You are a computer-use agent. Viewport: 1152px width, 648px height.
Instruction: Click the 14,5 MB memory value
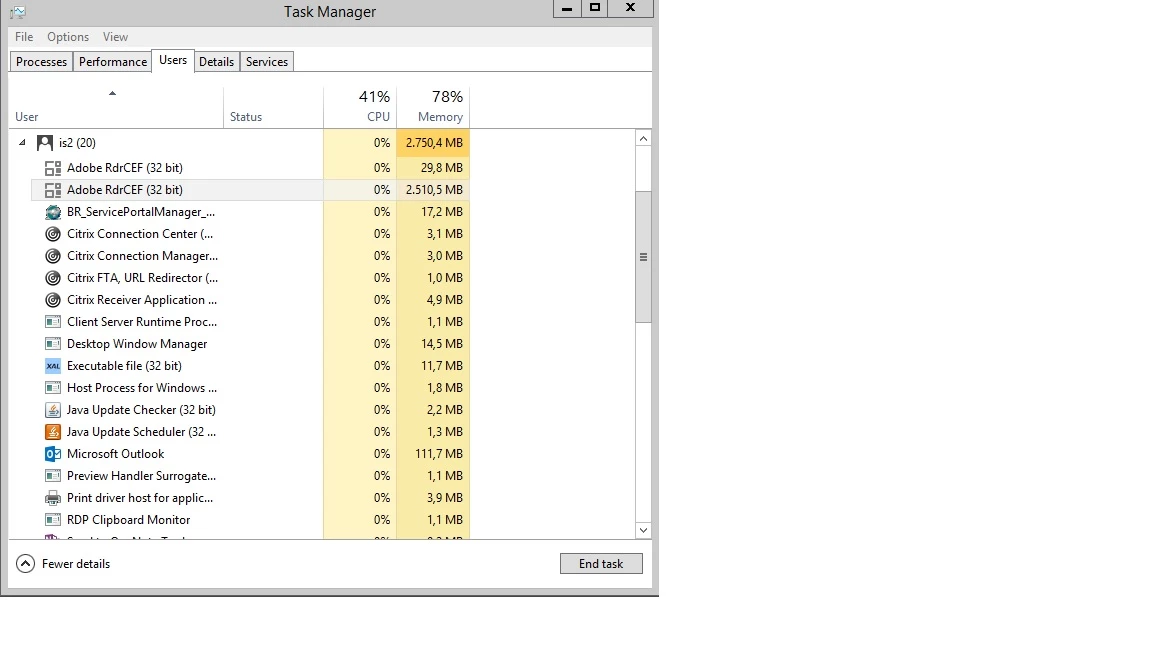click(x=442, y=344)
